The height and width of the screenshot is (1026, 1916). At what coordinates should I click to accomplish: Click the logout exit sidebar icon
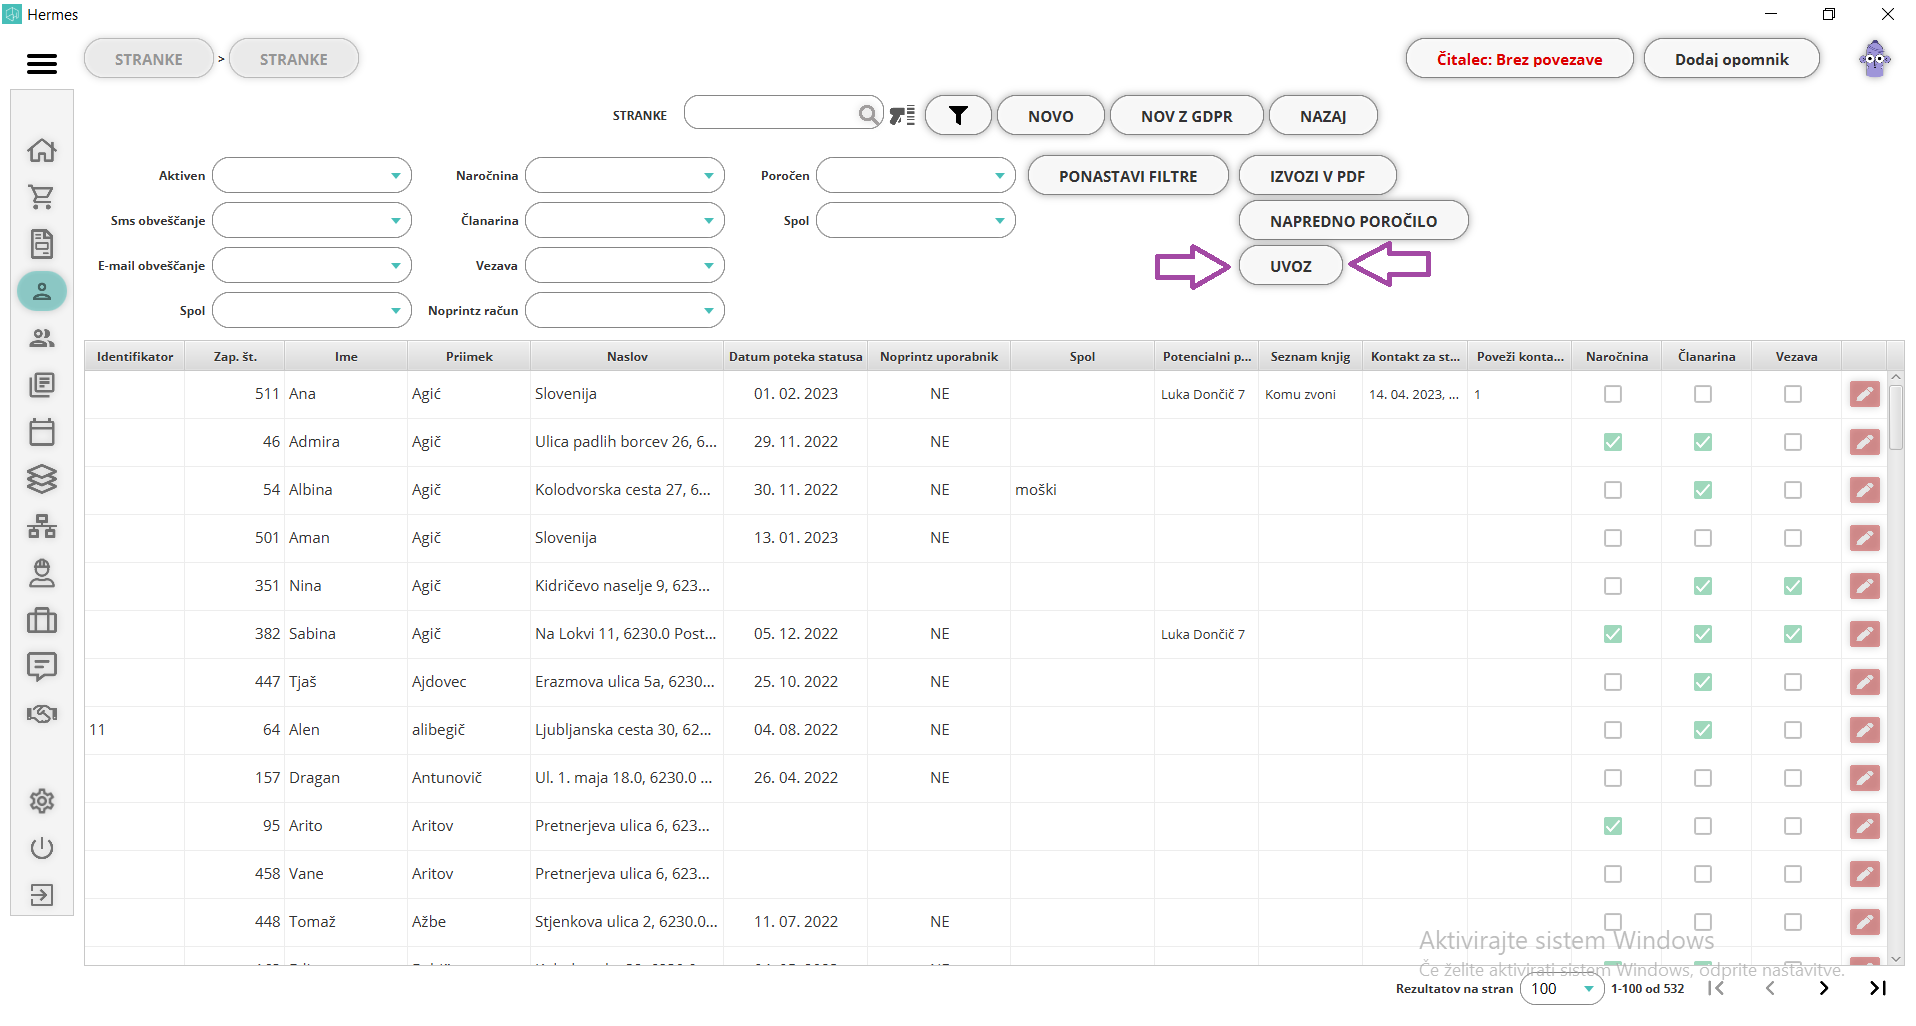tap(42, 895)
